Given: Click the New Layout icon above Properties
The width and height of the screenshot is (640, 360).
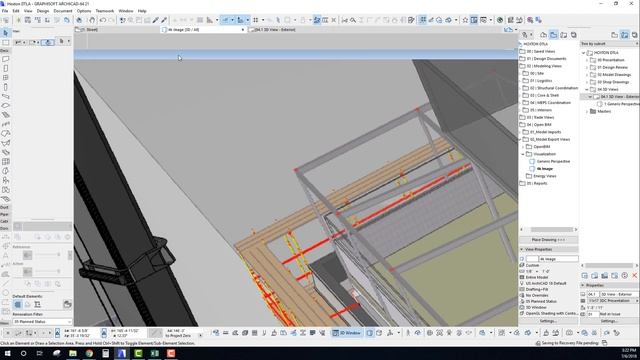Looking at the screenshot, I should click(584, 276).
